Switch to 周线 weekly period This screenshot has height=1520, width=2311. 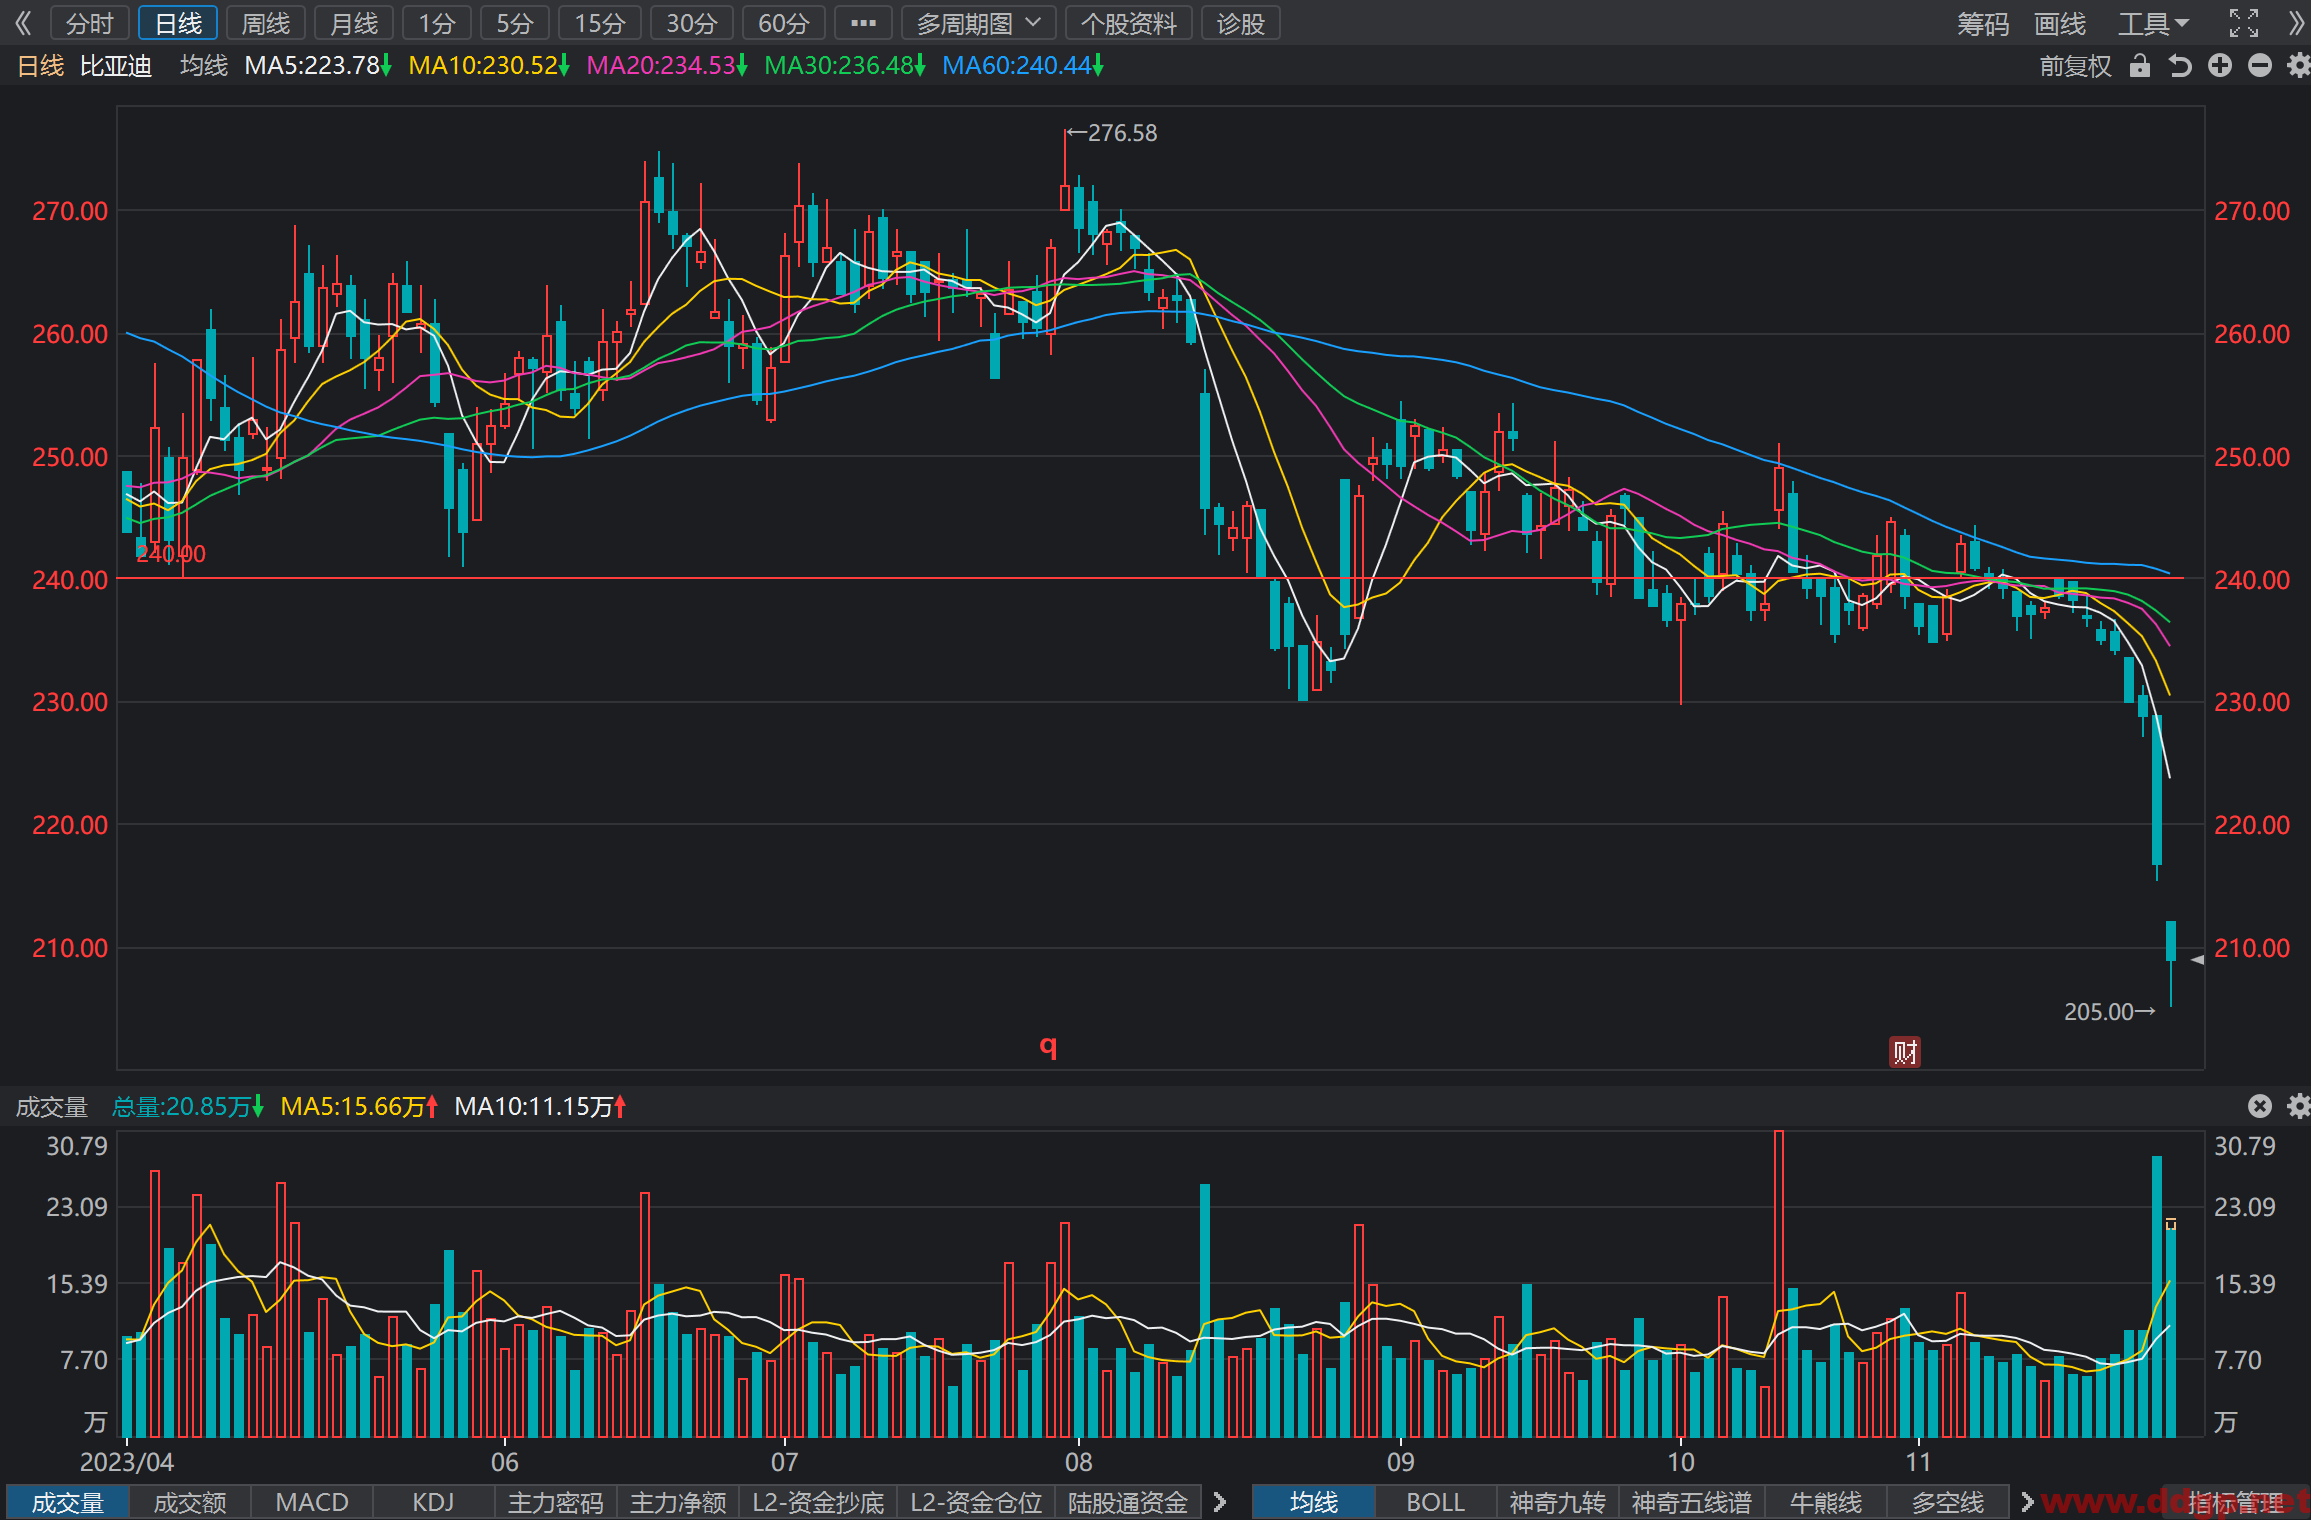(x=266, y=23)
